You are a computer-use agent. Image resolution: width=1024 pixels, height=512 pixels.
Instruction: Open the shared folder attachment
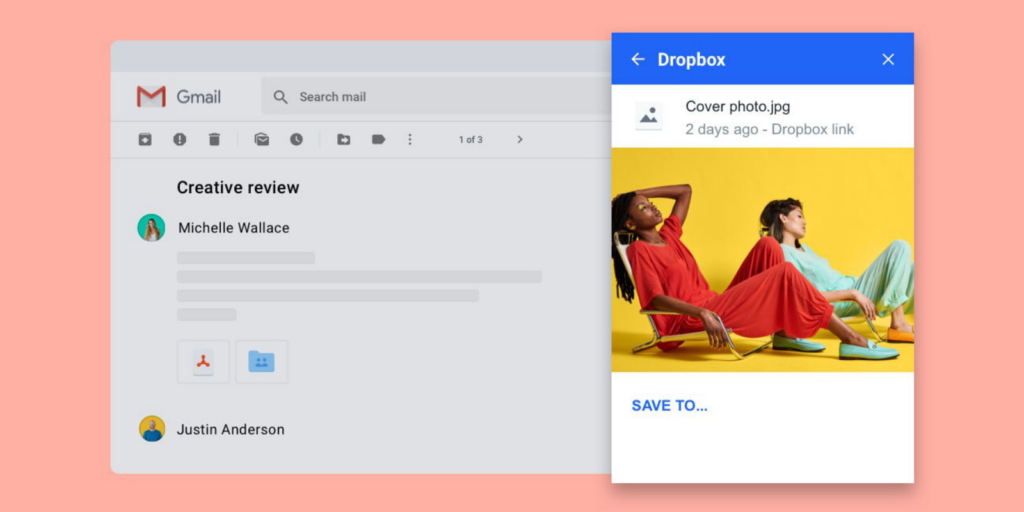(x=261, y=362)
